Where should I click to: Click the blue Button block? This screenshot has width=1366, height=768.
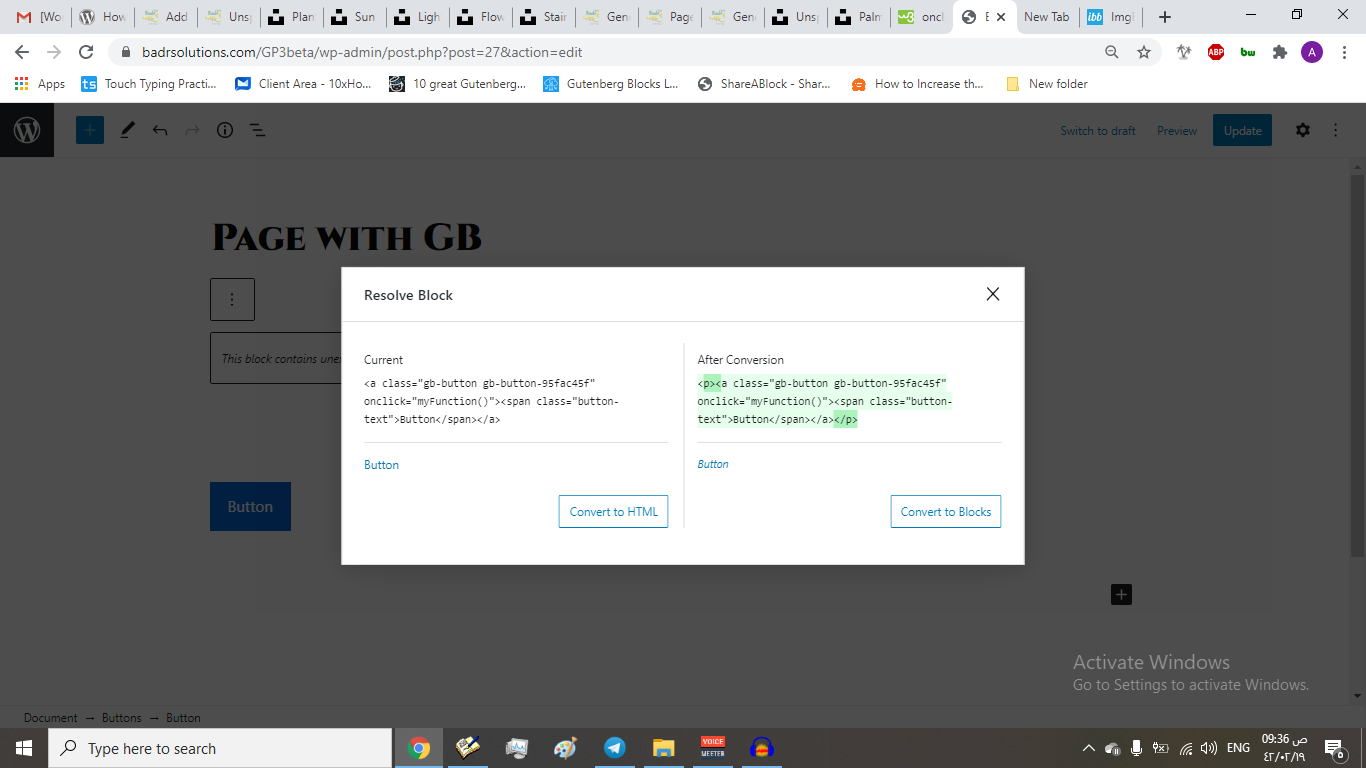pos(250,507)
